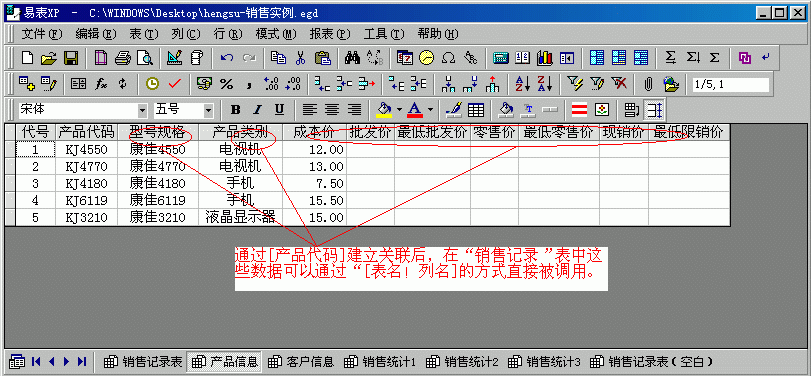
Task: Open the 报表(P) menu
Action: click(x=330, y=34)
